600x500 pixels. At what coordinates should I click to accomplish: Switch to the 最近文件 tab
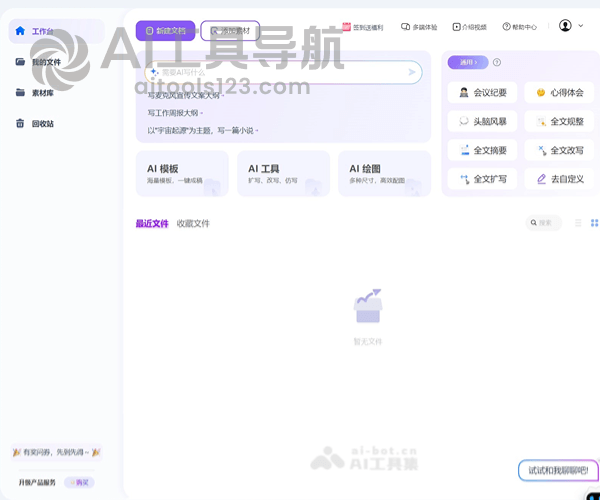[152, 223]
